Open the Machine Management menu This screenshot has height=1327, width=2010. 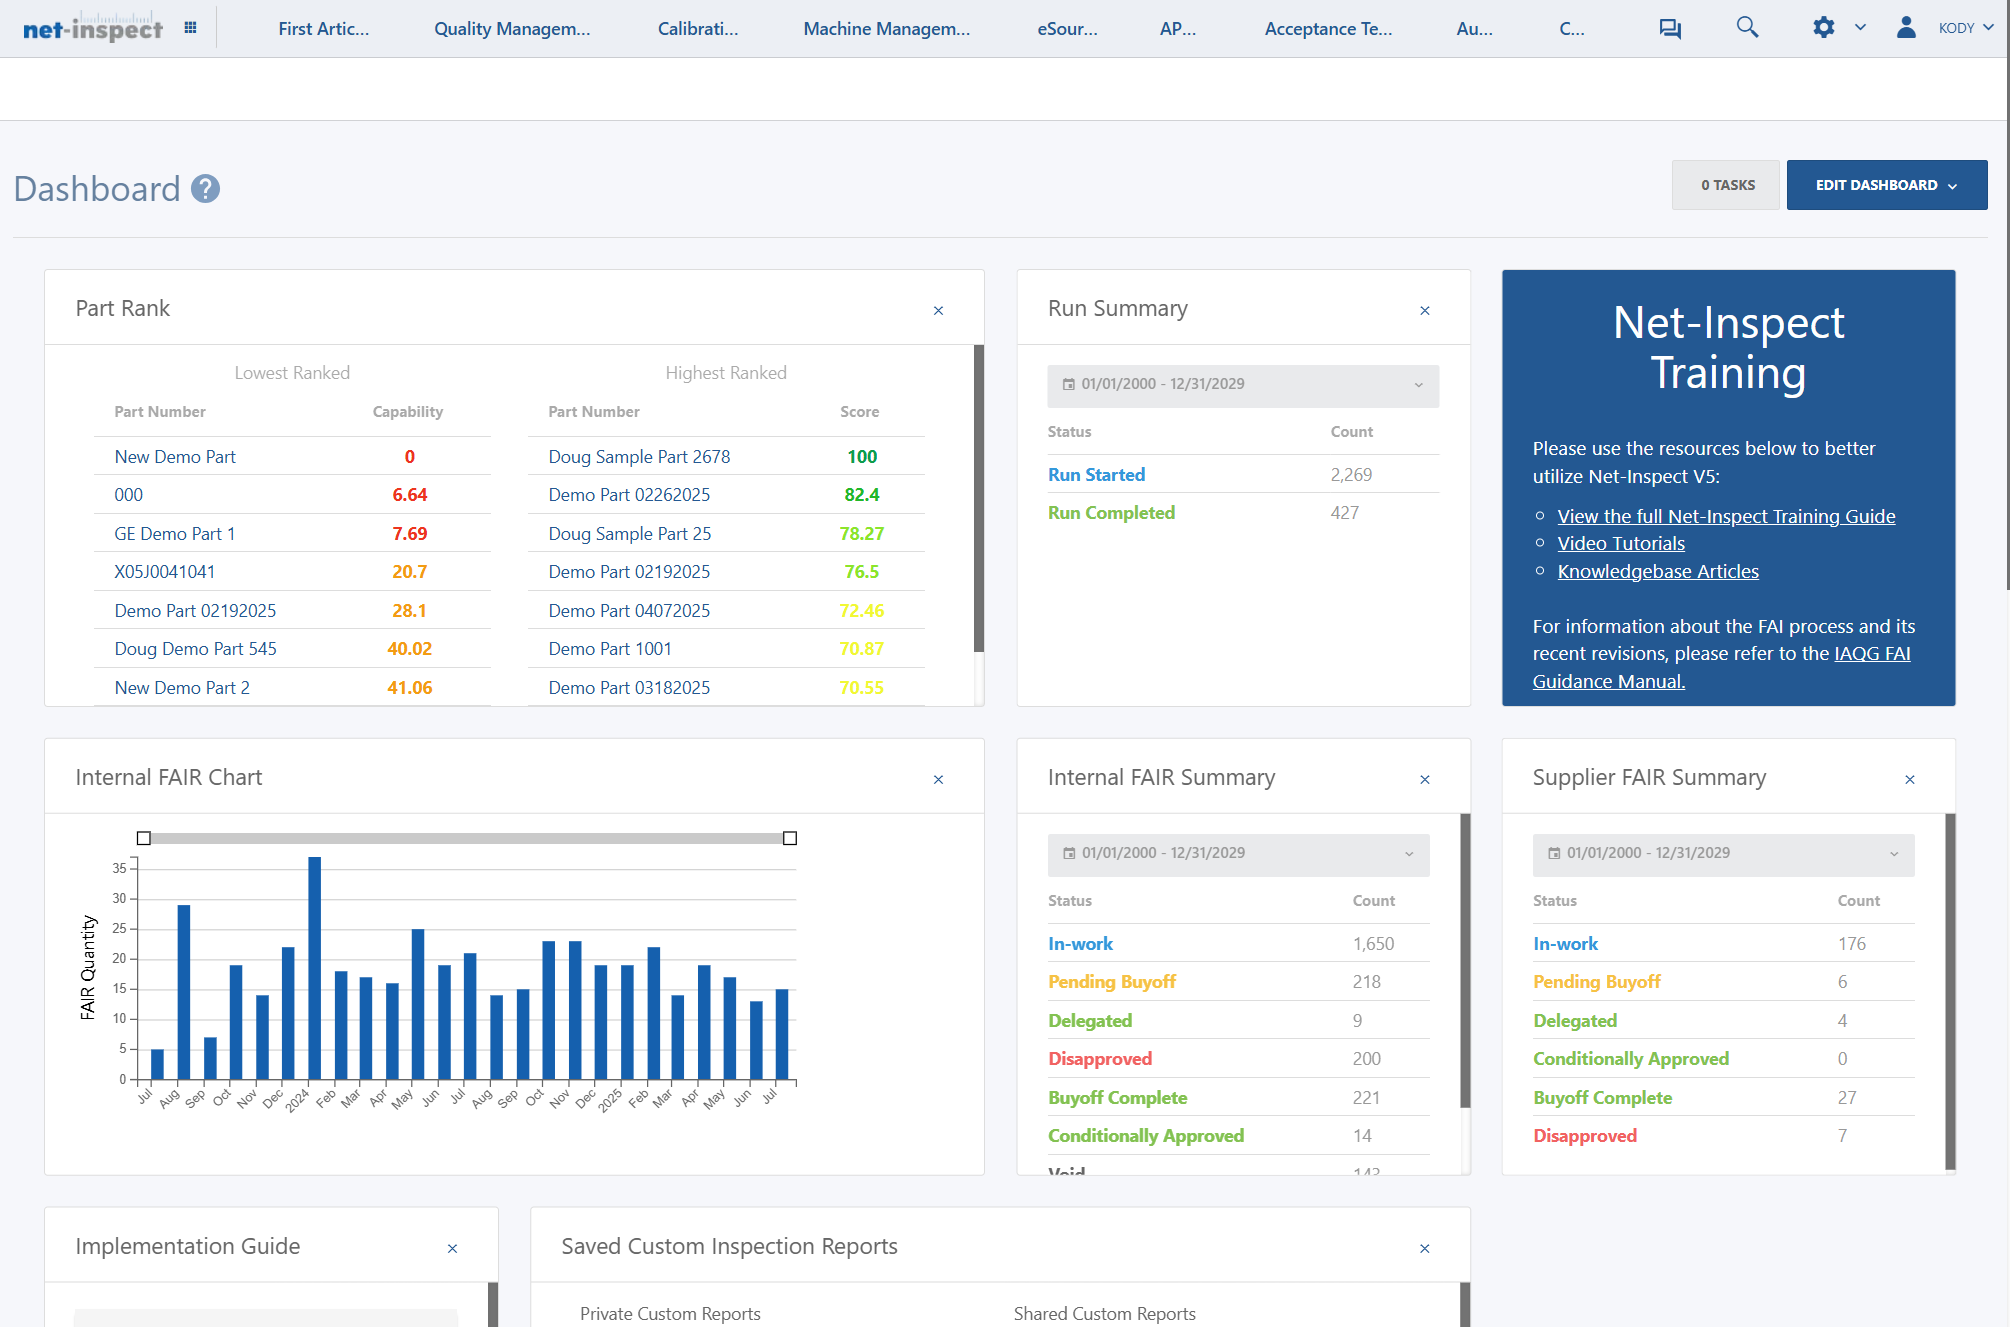[x=886, y=29]
